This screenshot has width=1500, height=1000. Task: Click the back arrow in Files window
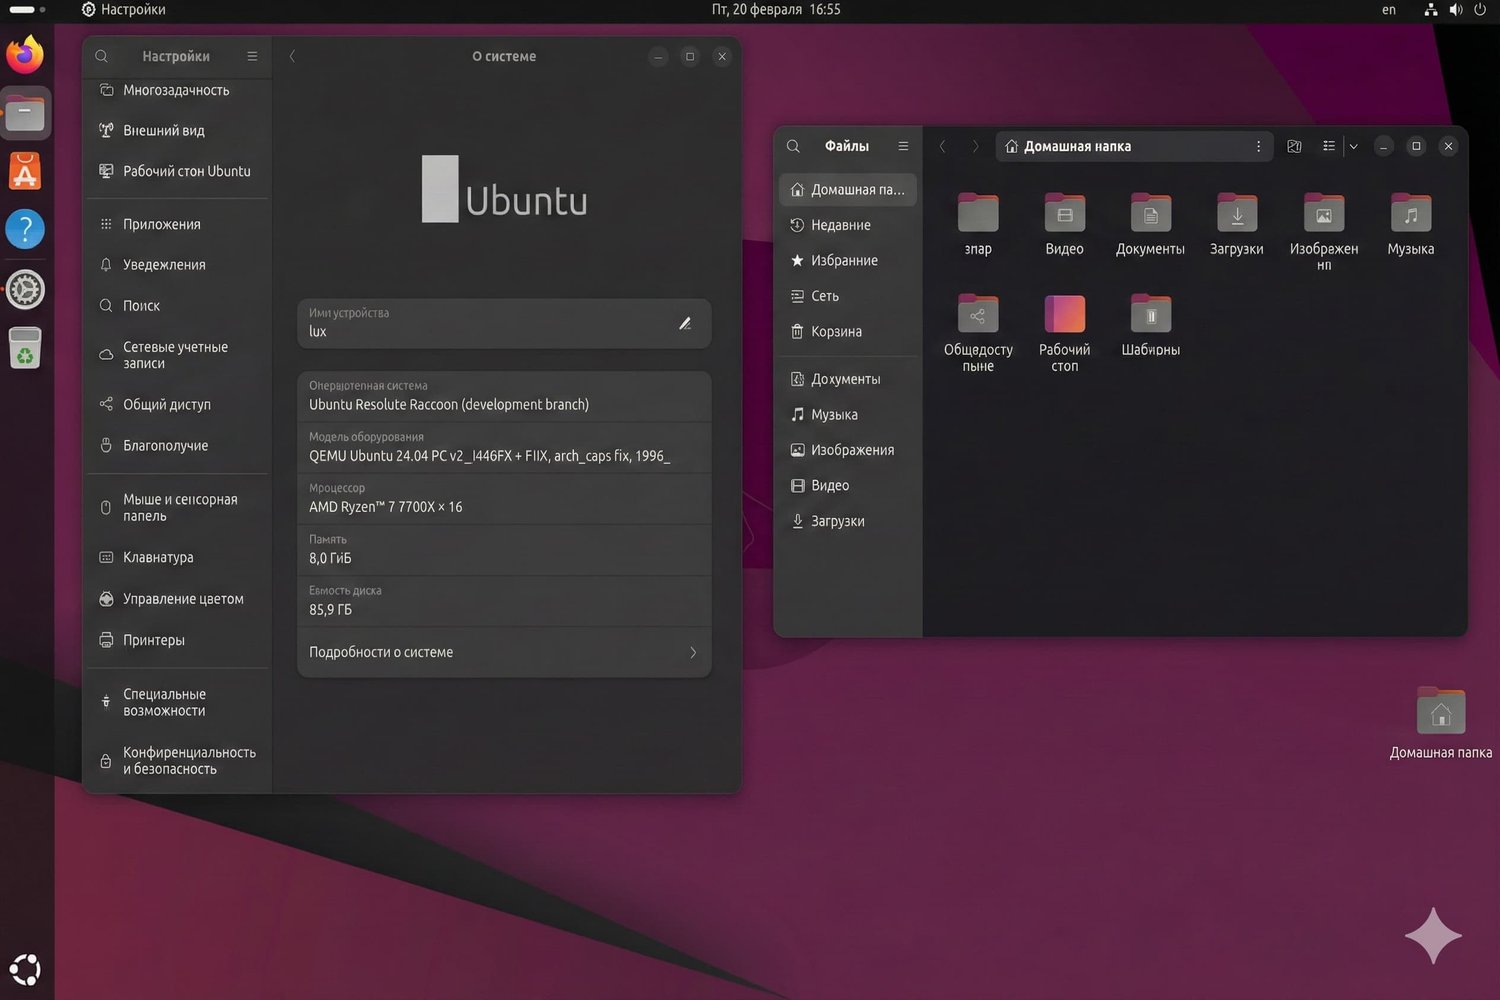click(942, 146)
